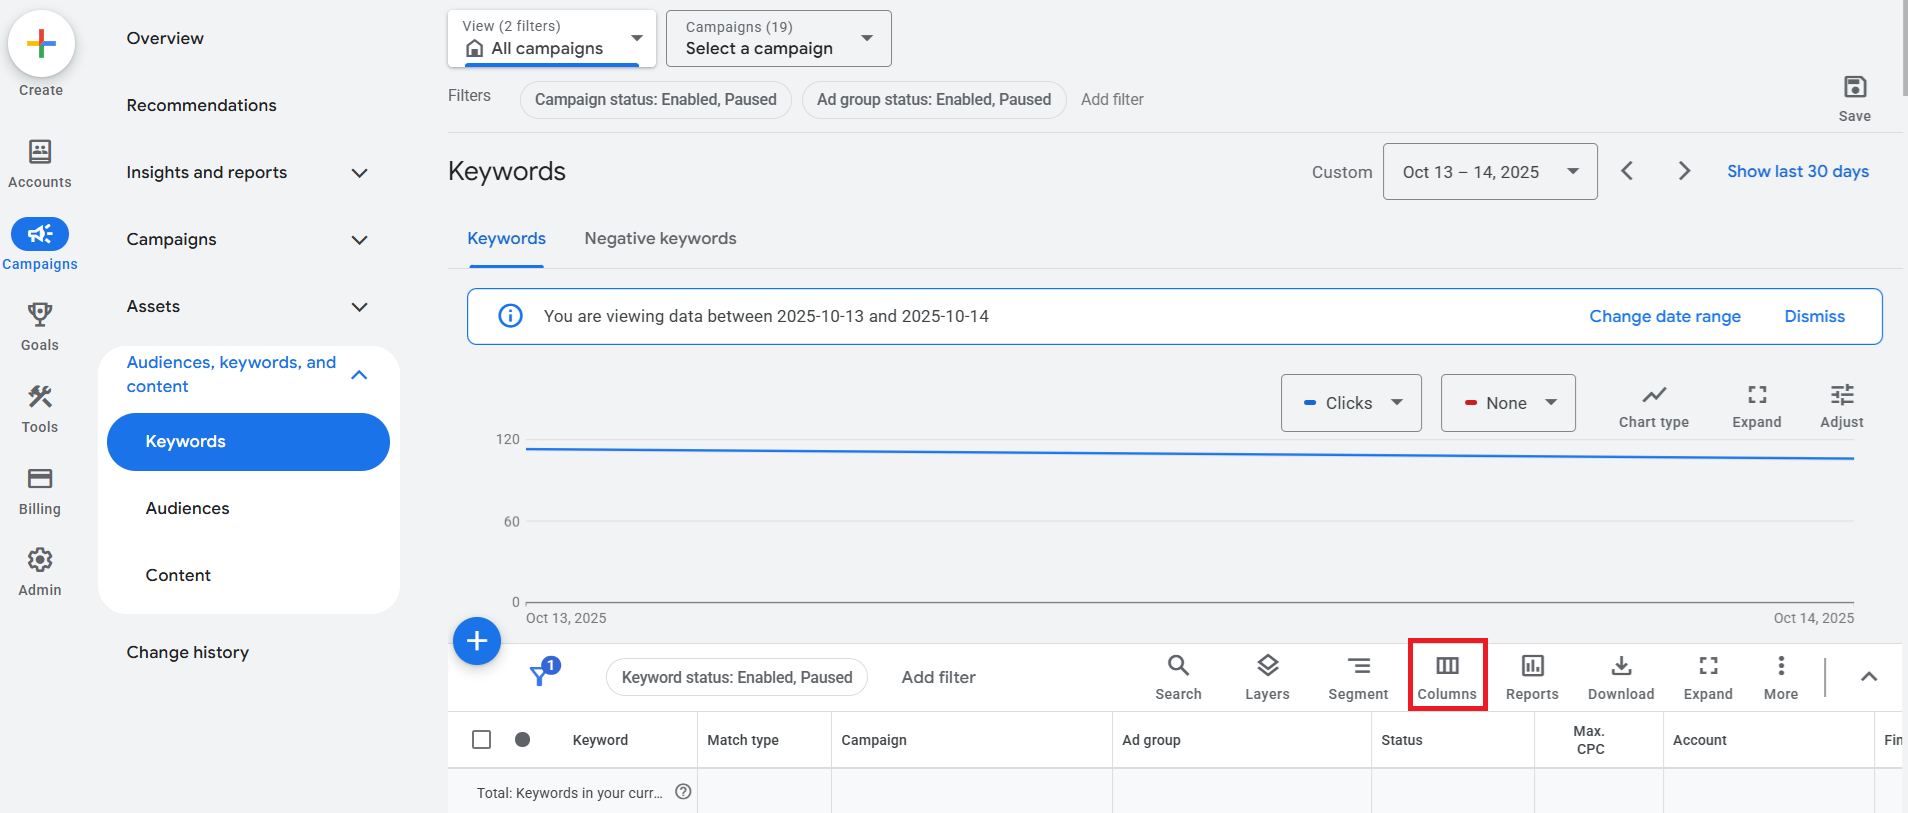Click the funnel filter toggle icon
Image resolution: width=1908 pixels, height=813 pixels.
[x=541, y=675]
